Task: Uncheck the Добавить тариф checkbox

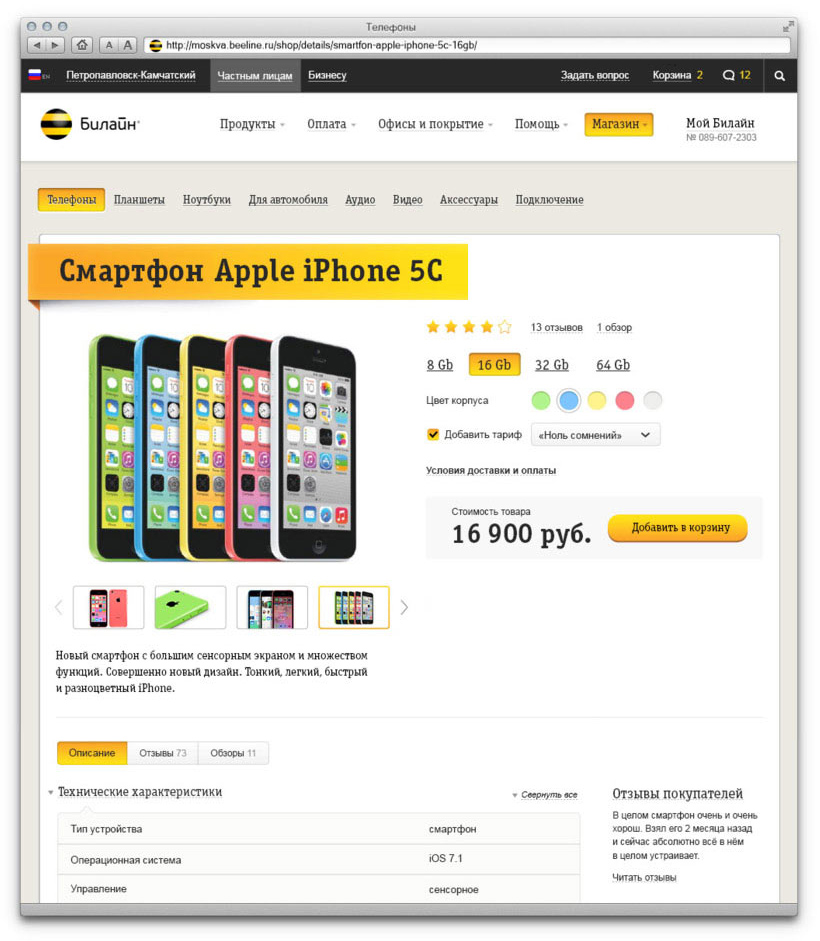Action: pos(432,434)
